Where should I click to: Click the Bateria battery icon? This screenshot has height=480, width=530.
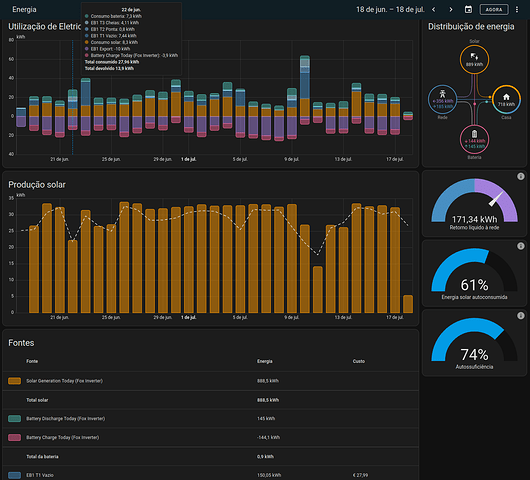(474, 134)
